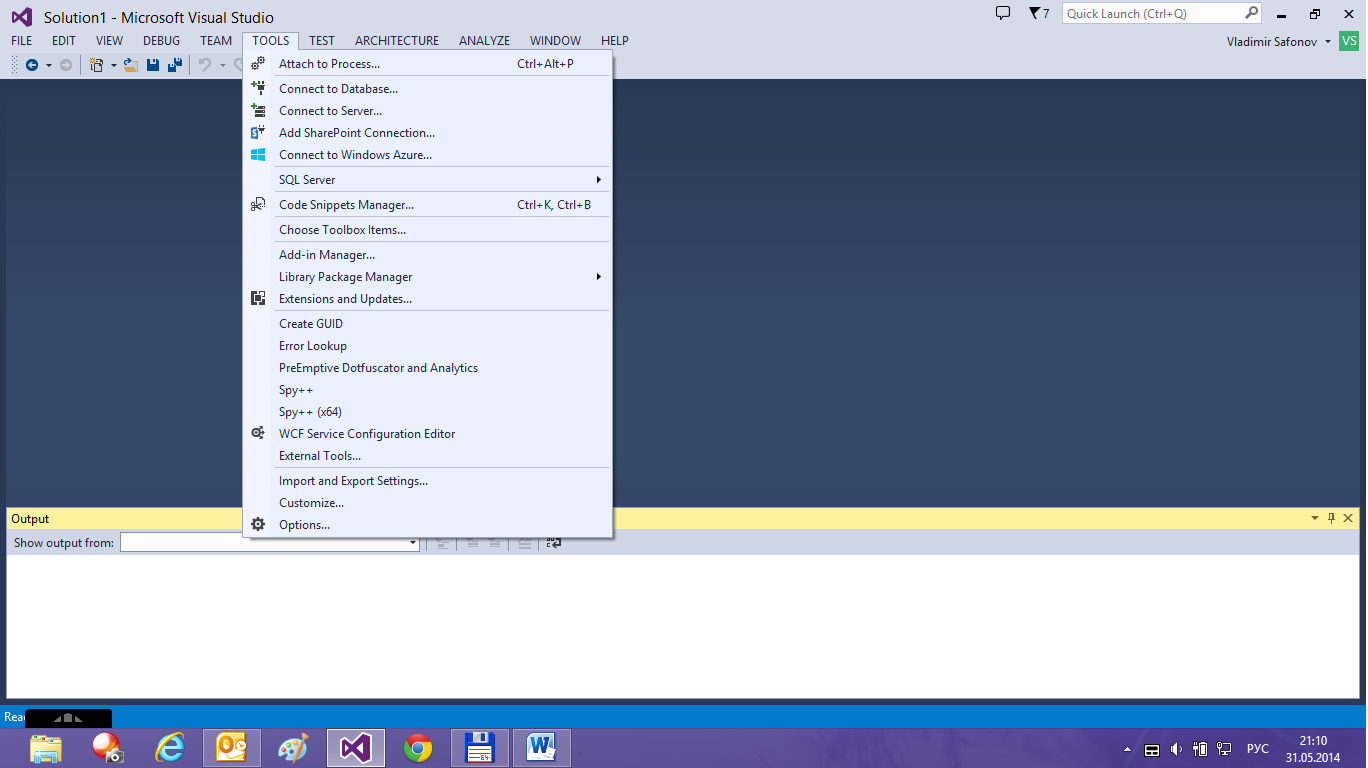Pin the Output panel with auto-hide icon

pos(1331,518)
